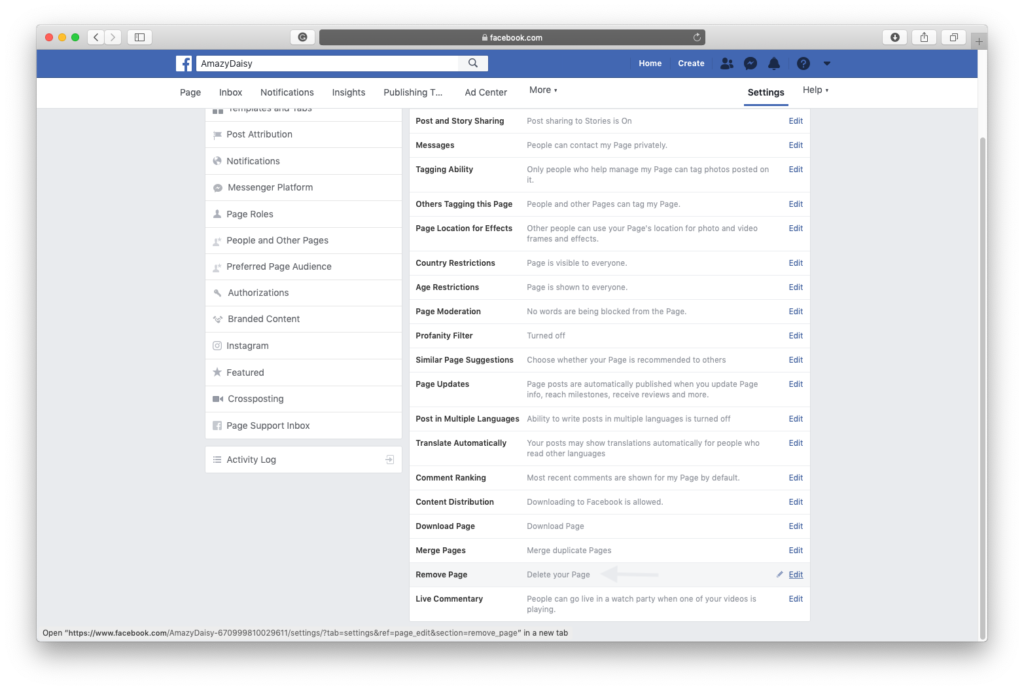The height and width of the screenshot is (690, 1024).
Task: Open the Help dropdown menu
Action: coord(815,90)
